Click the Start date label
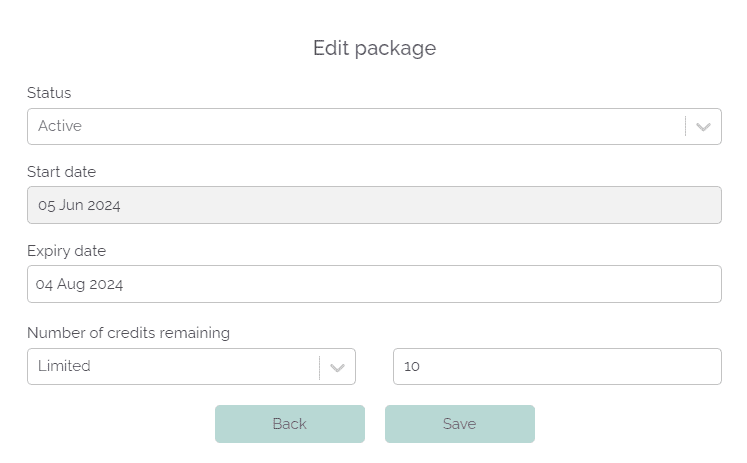 (x=61, y=172)
